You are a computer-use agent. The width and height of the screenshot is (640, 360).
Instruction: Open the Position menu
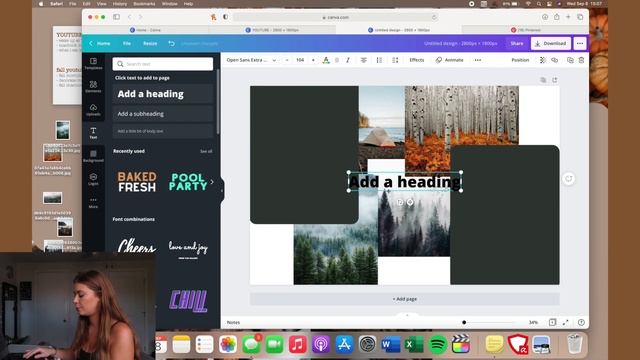tap(520, 60)
